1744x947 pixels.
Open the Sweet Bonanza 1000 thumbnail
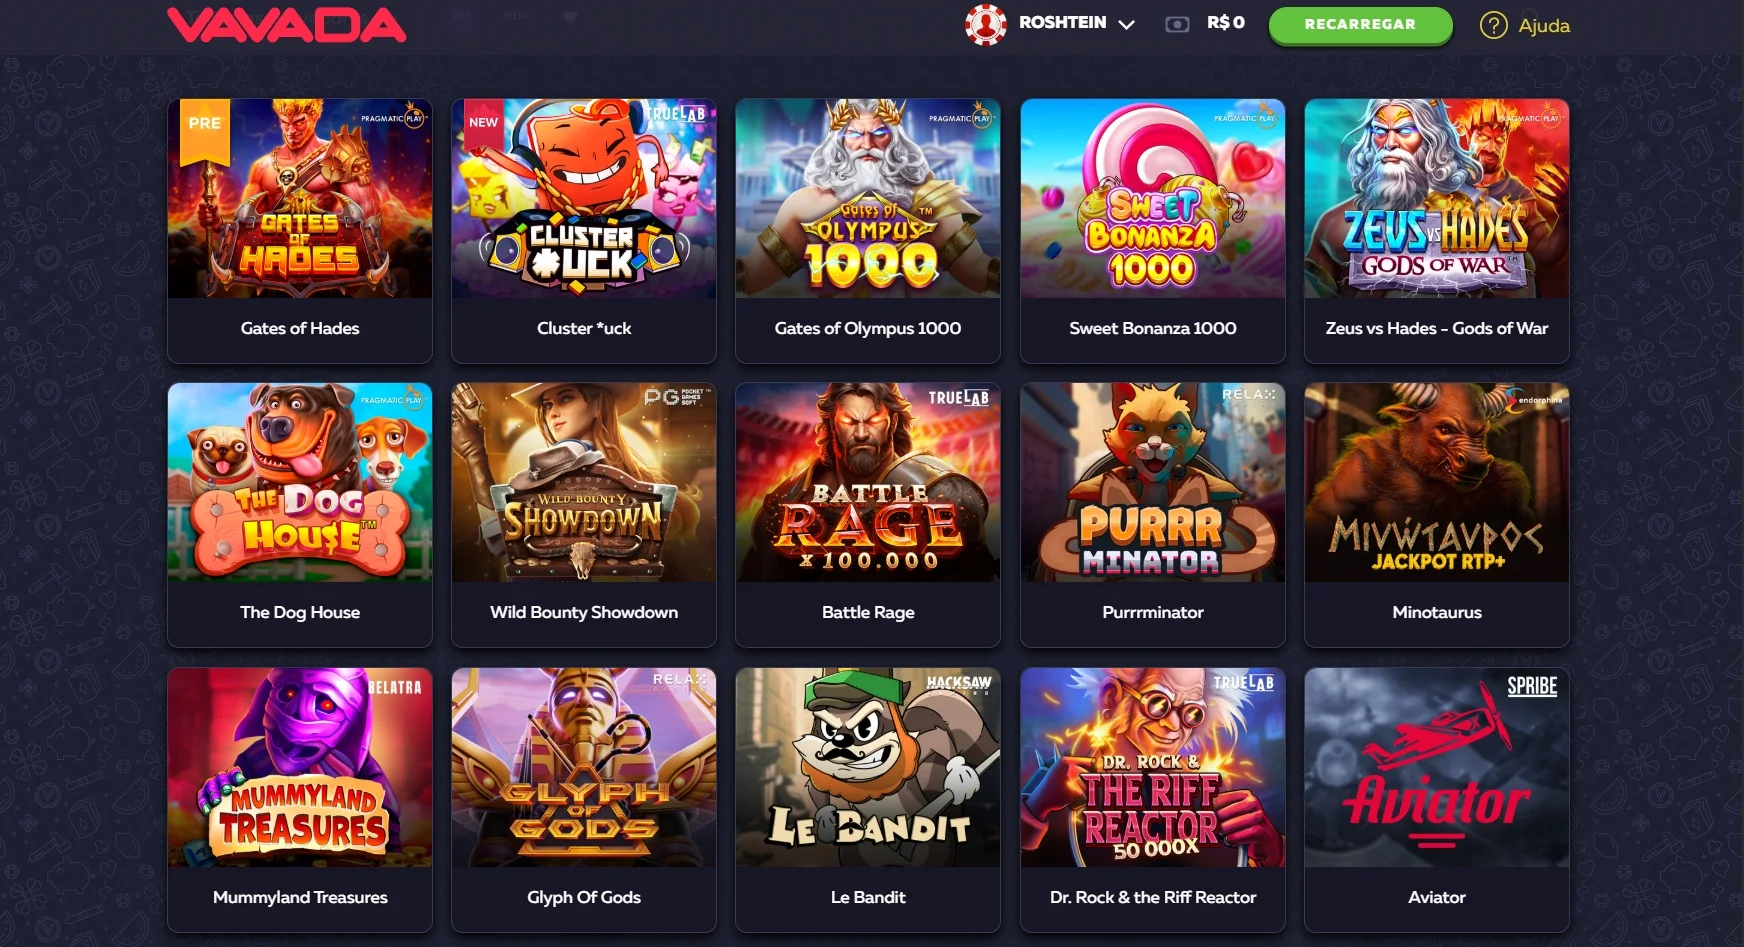1152,198
